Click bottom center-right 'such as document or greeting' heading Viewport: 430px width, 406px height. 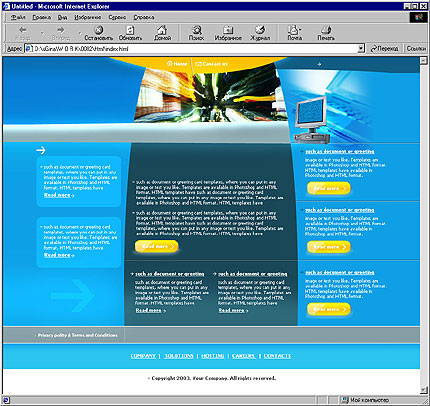click(x=253, y=274)
